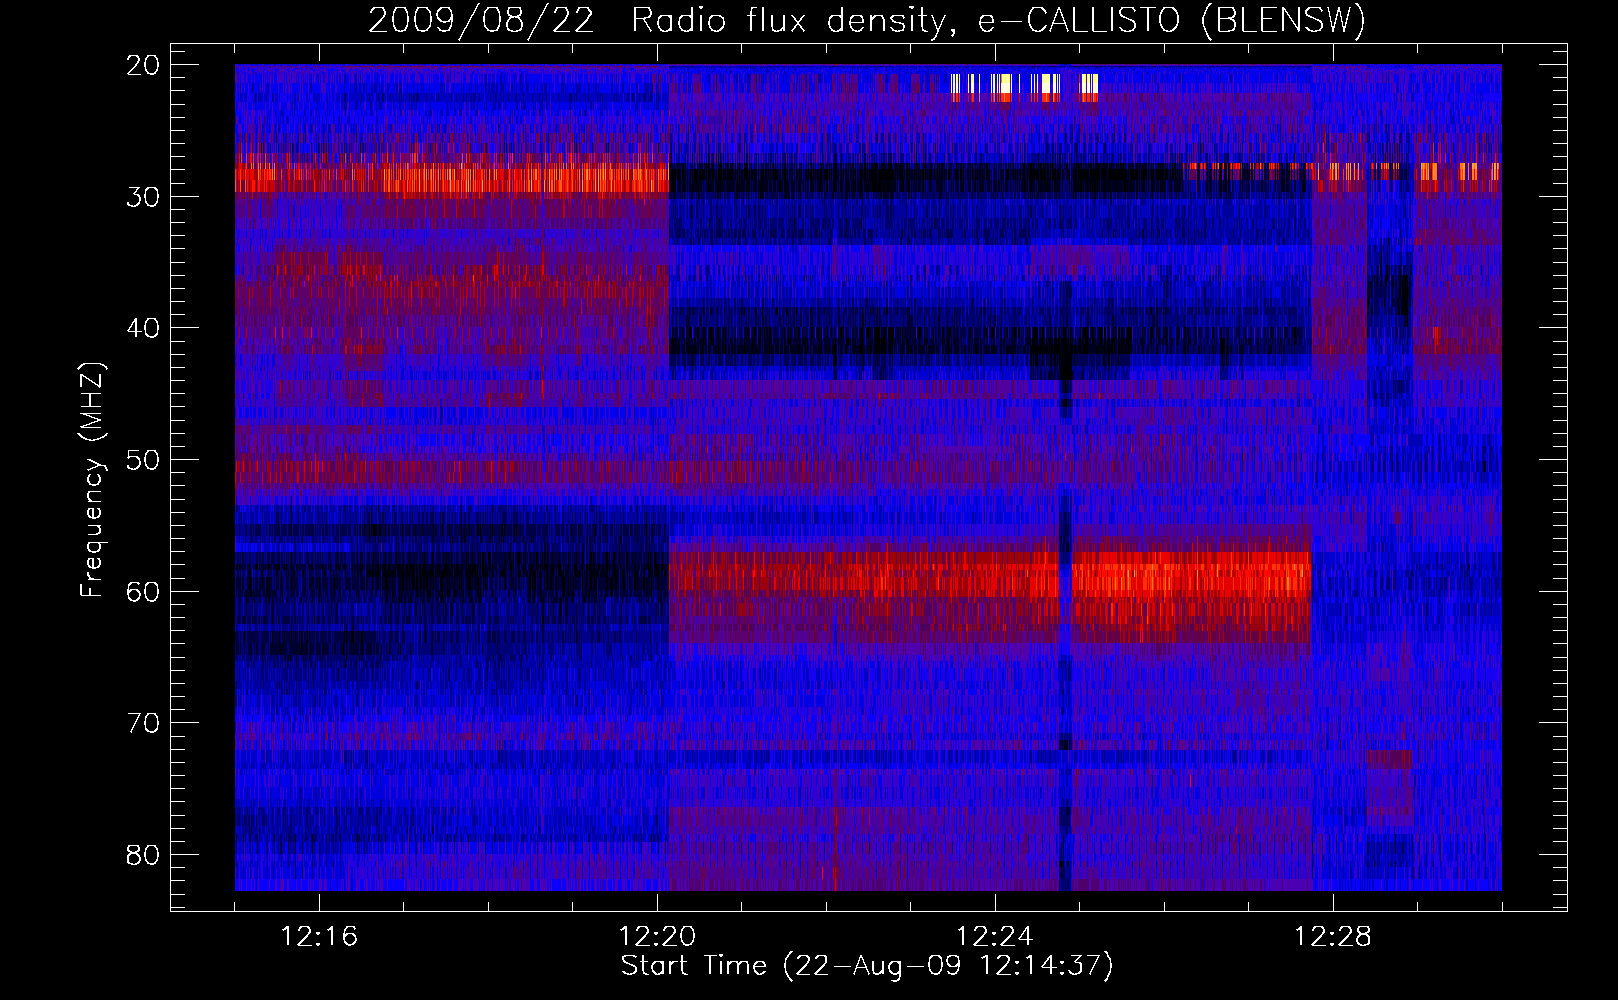The width and height of the screenshot is (1618, 1000).
Task: Click the 'Start Time (22-Aug-09 12:14:37)' label
Action: pyautogui.click(x=867, y=966)
